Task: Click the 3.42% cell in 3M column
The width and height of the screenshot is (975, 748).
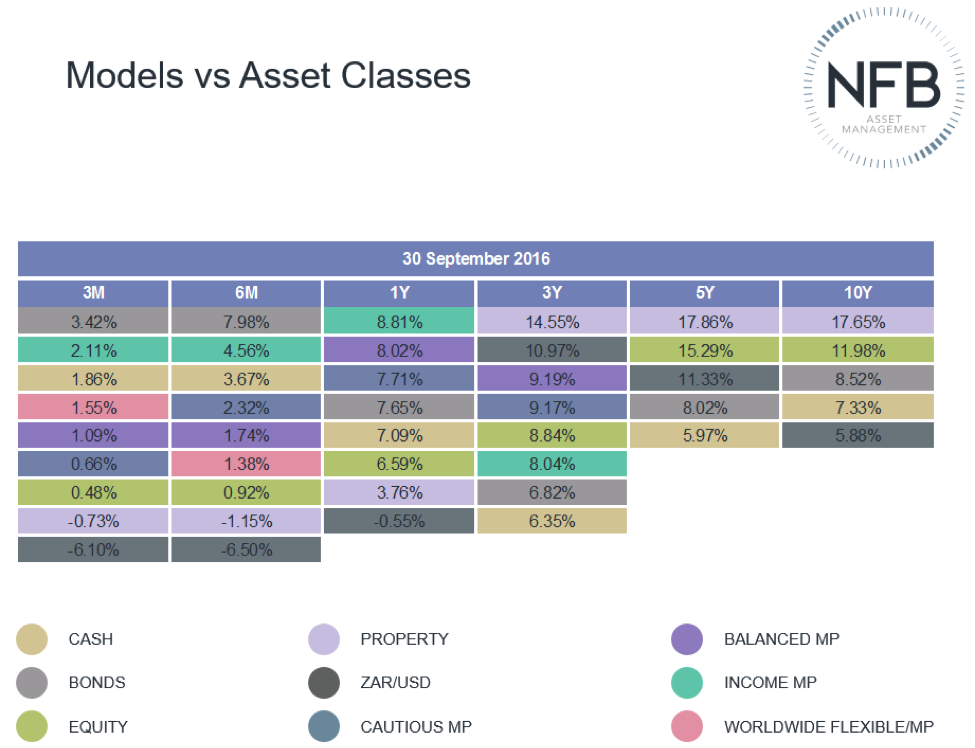Action: [x=93, y=322]
